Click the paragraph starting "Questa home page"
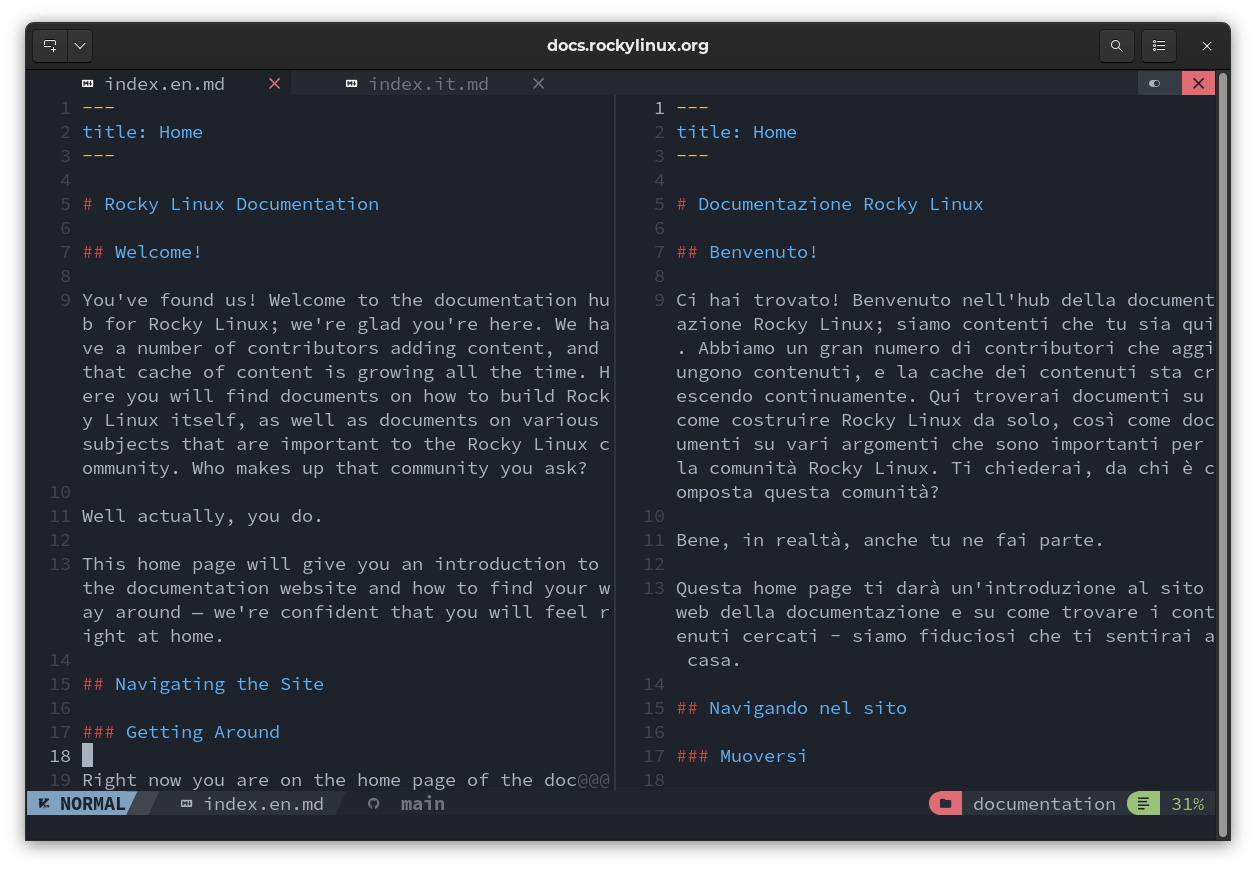The image size is (1256, 869). click(945, 624)
